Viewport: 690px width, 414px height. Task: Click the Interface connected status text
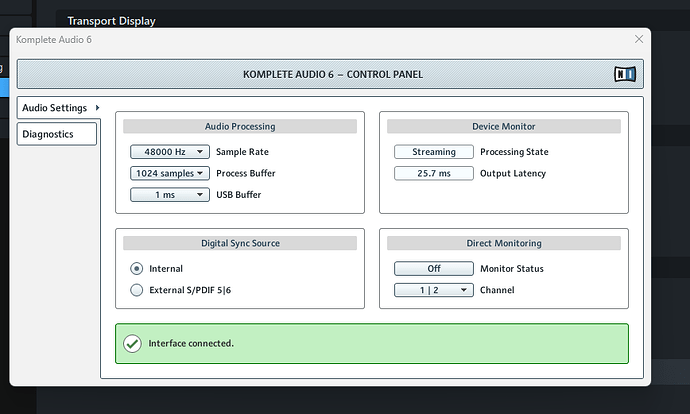(191, 343)
